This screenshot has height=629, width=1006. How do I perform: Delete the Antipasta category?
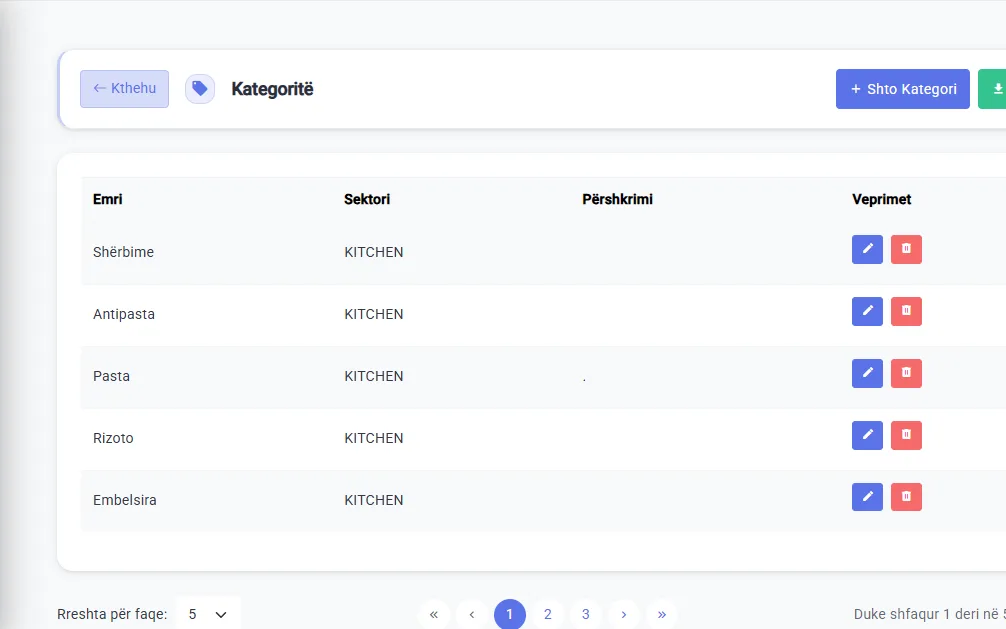pyautogui.click(x=906, y=311)
